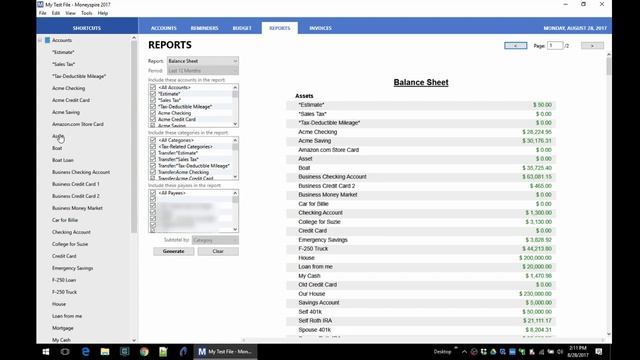Collapse the Accounts tree in sidebar
This screenshot has height=360, width=640.
(40, 40)
